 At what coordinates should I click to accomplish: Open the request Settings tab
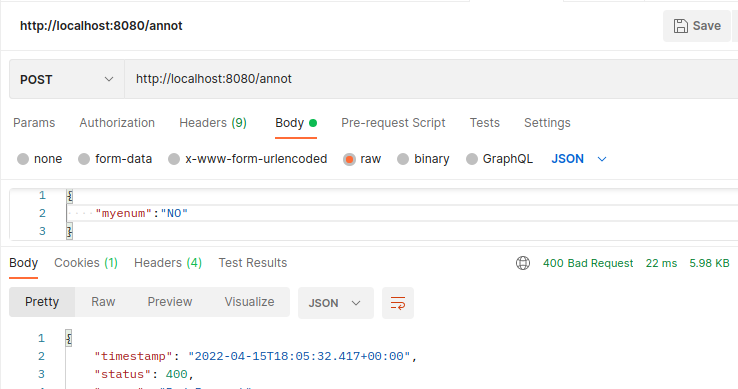(547, 123)
